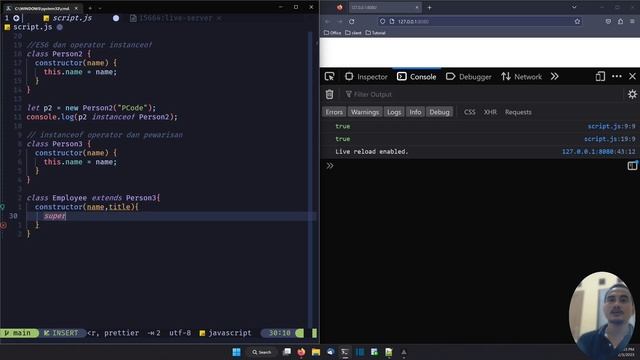Open DevTools three-dot options menu
The image size is (640, 360).
[617, 76]
